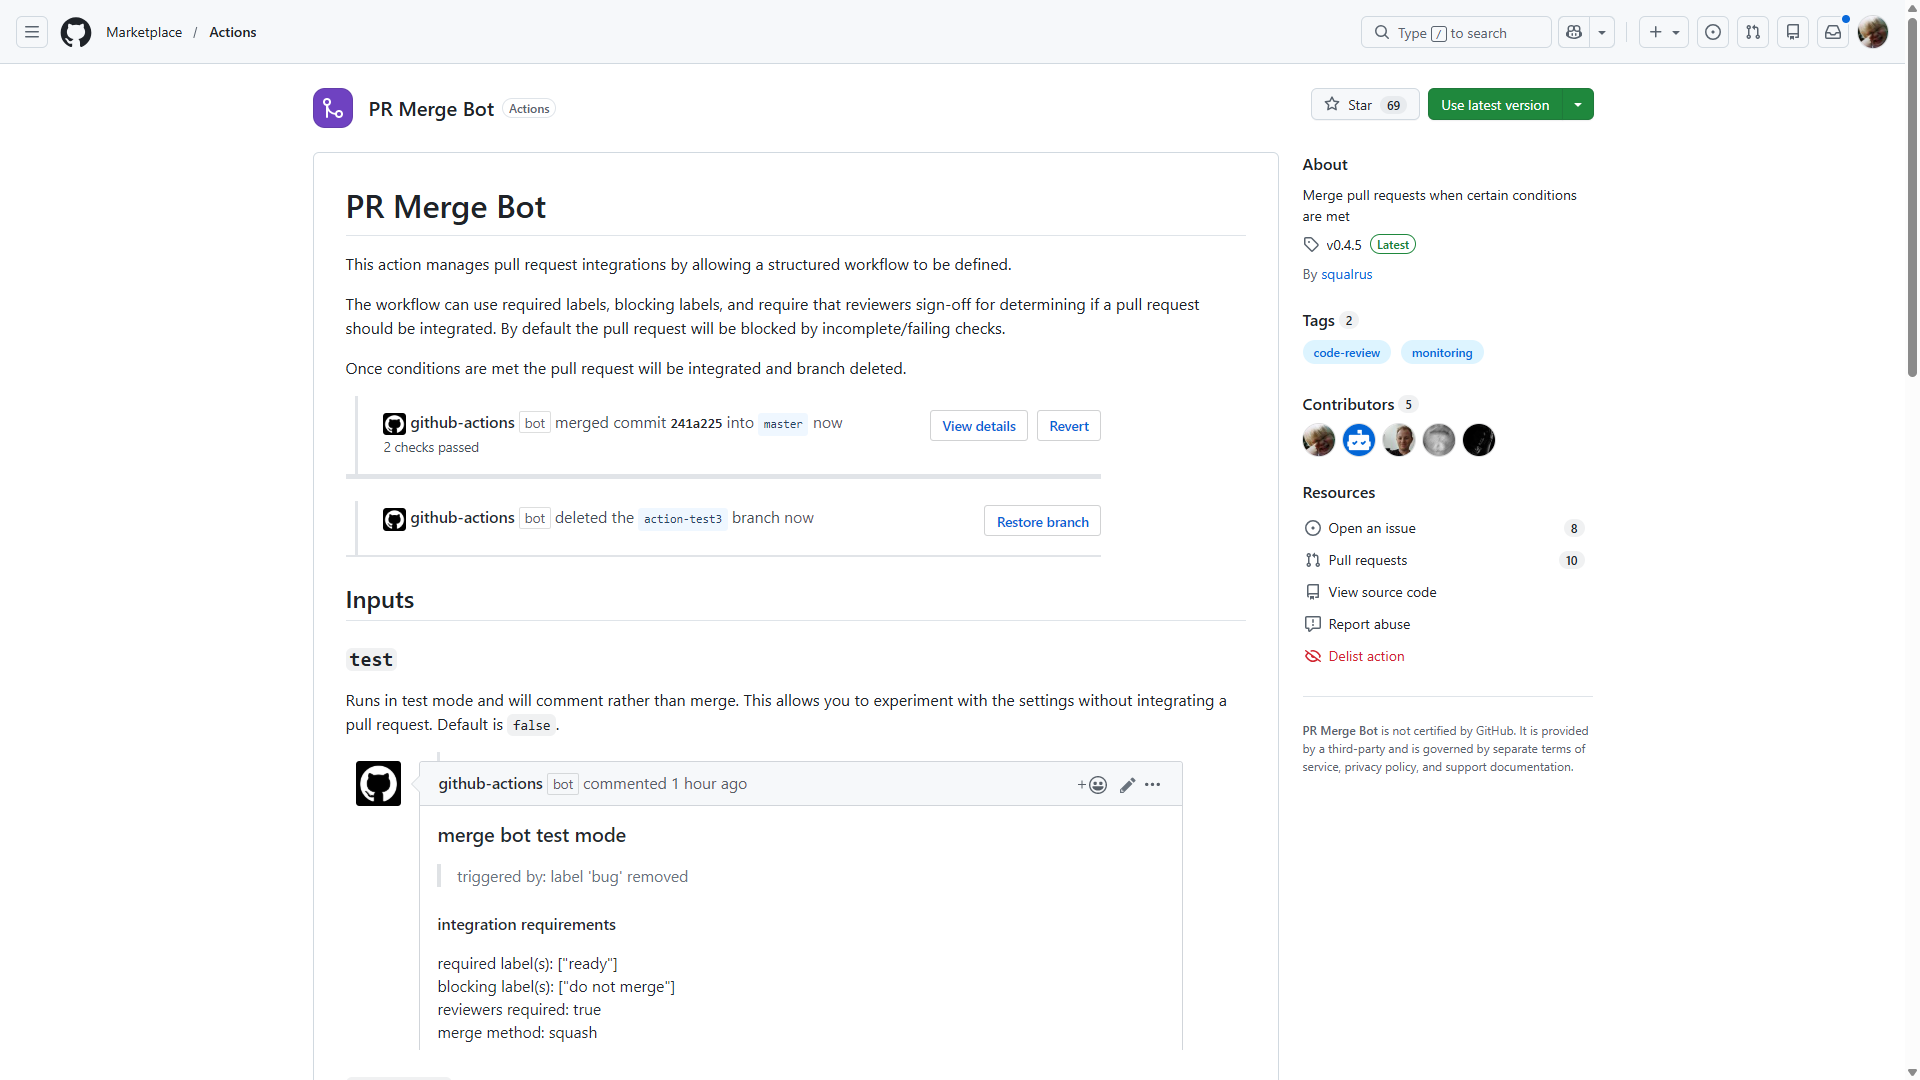This screenshot has height=1080, width=1920.
Task: Click the edit pencil icon on comment
Action: (1127, 785)
